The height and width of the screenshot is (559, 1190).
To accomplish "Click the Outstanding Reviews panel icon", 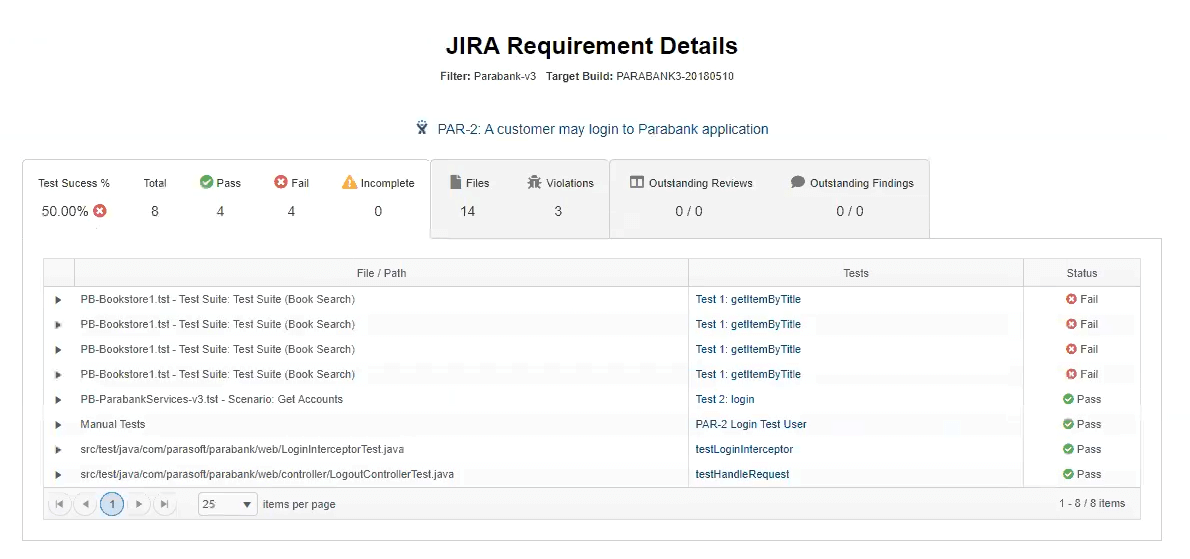I will click(x=636, y=182).
